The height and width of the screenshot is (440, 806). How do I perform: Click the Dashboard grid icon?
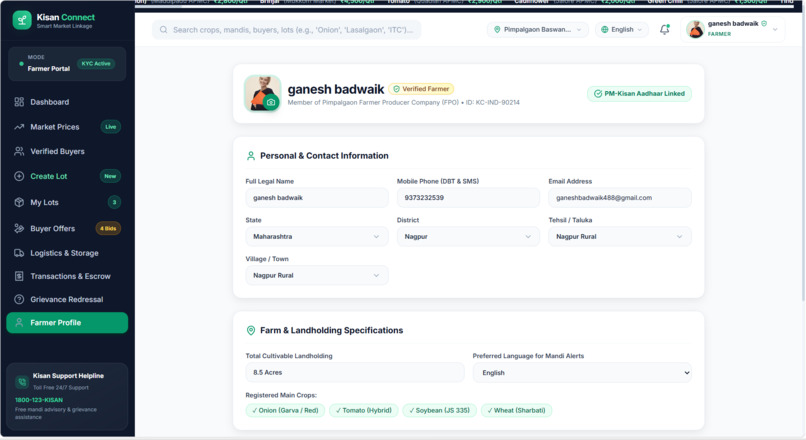19,102
